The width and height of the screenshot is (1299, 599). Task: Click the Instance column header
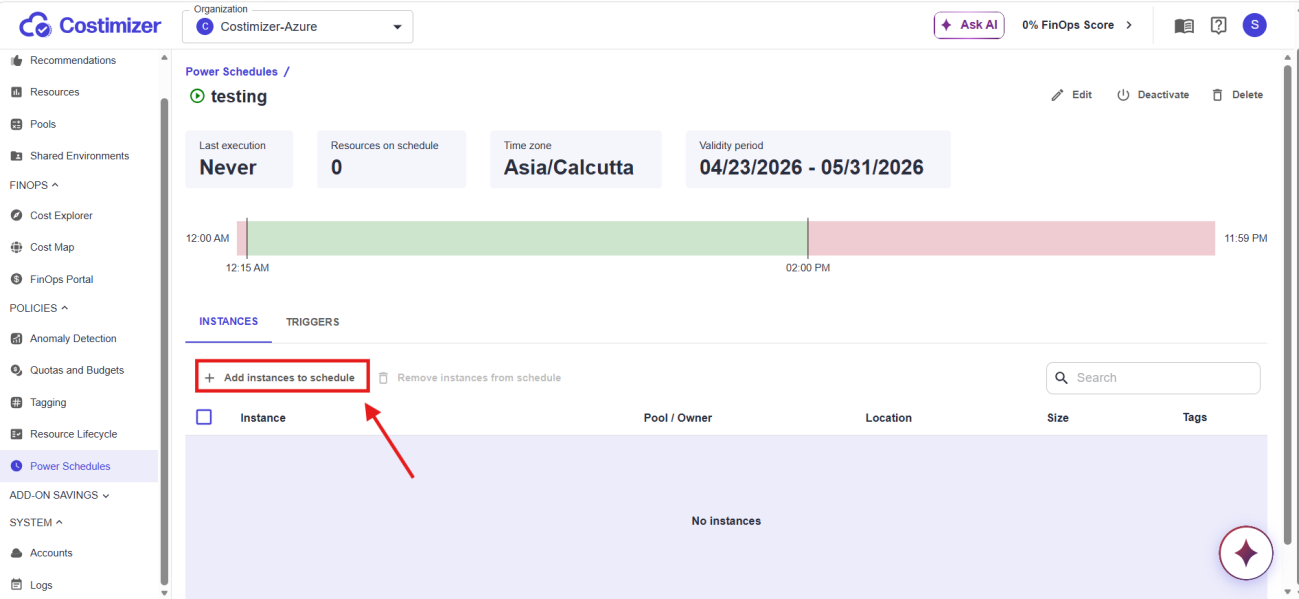coord(263,418)
